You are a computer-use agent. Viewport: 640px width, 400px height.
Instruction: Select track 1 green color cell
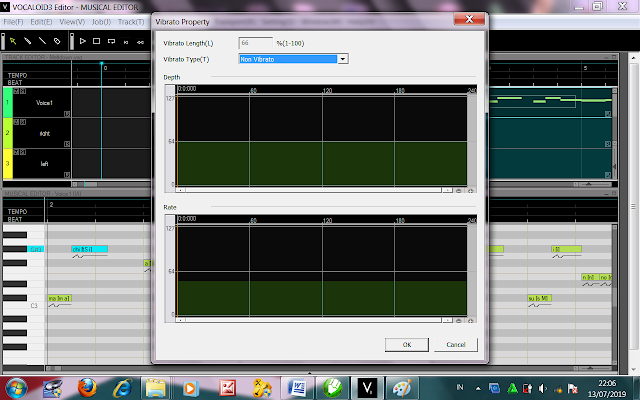[x=8, y=102]
